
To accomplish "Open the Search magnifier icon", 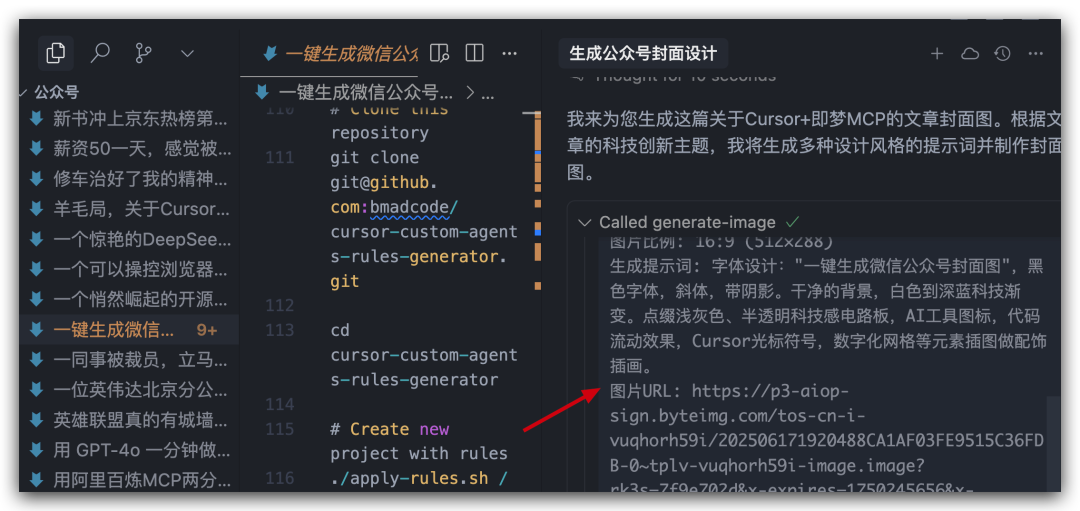I will (101, 53).
